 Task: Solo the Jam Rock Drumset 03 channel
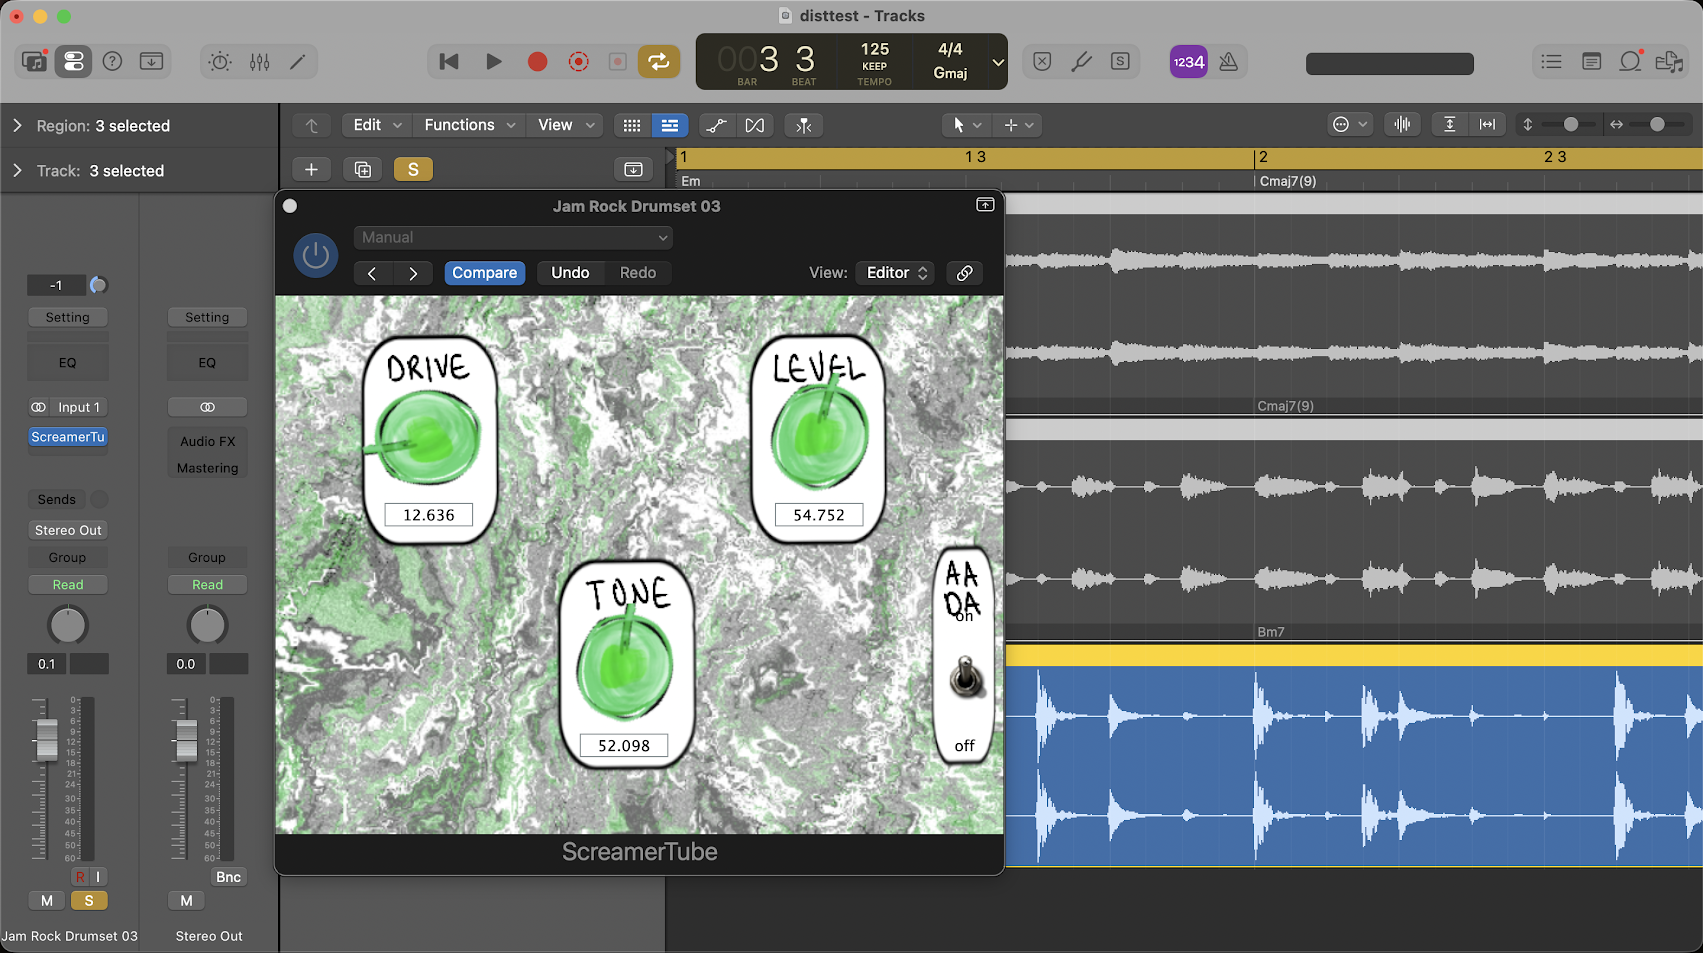[x=89, y=901]
